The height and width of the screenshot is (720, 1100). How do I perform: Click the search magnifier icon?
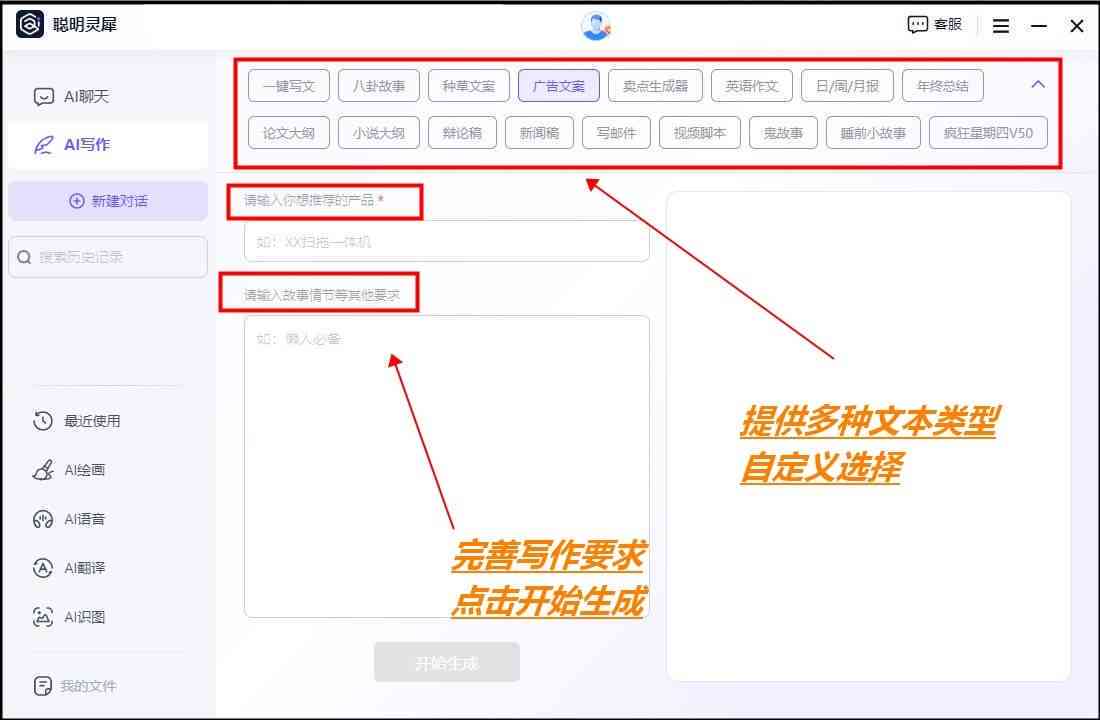tap(25, 257)
